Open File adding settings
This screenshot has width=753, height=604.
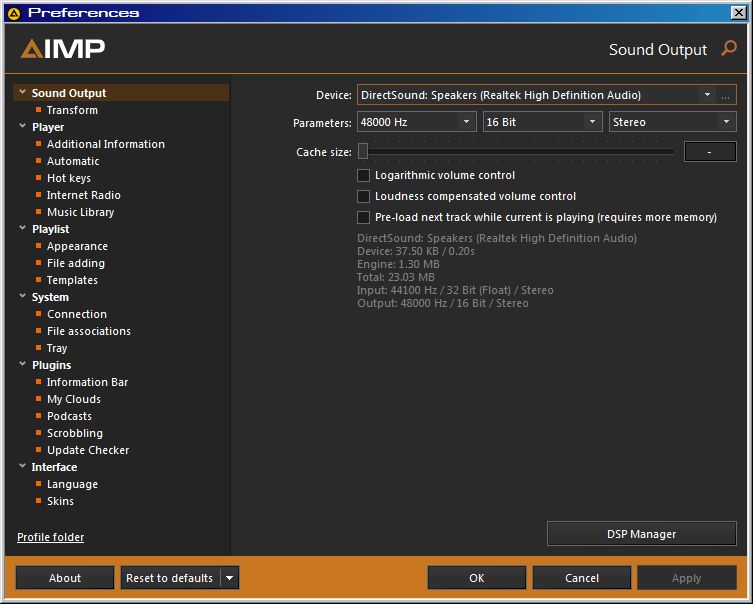(x=76, y=263)
